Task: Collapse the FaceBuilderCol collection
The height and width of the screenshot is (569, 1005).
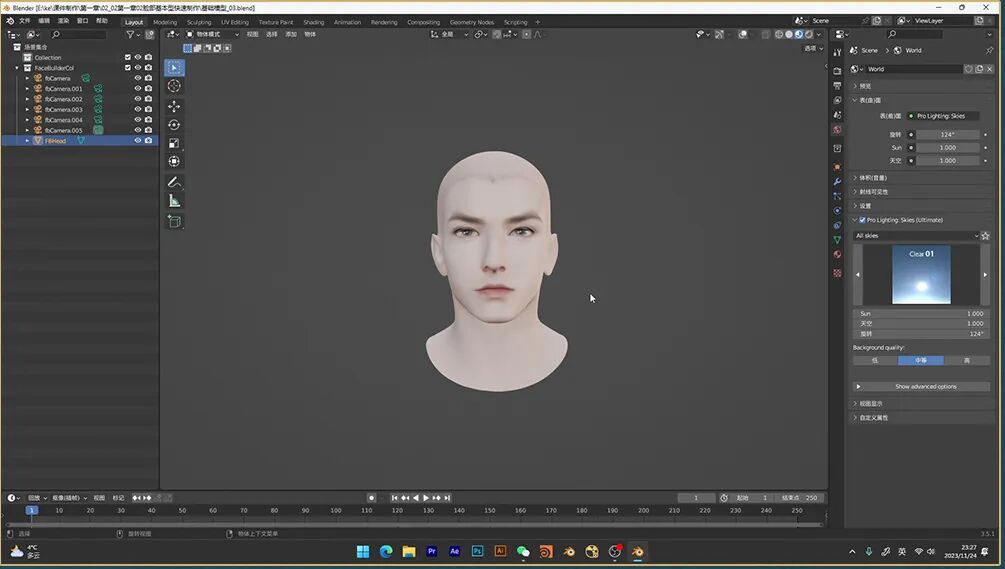Action: (17, 68)
